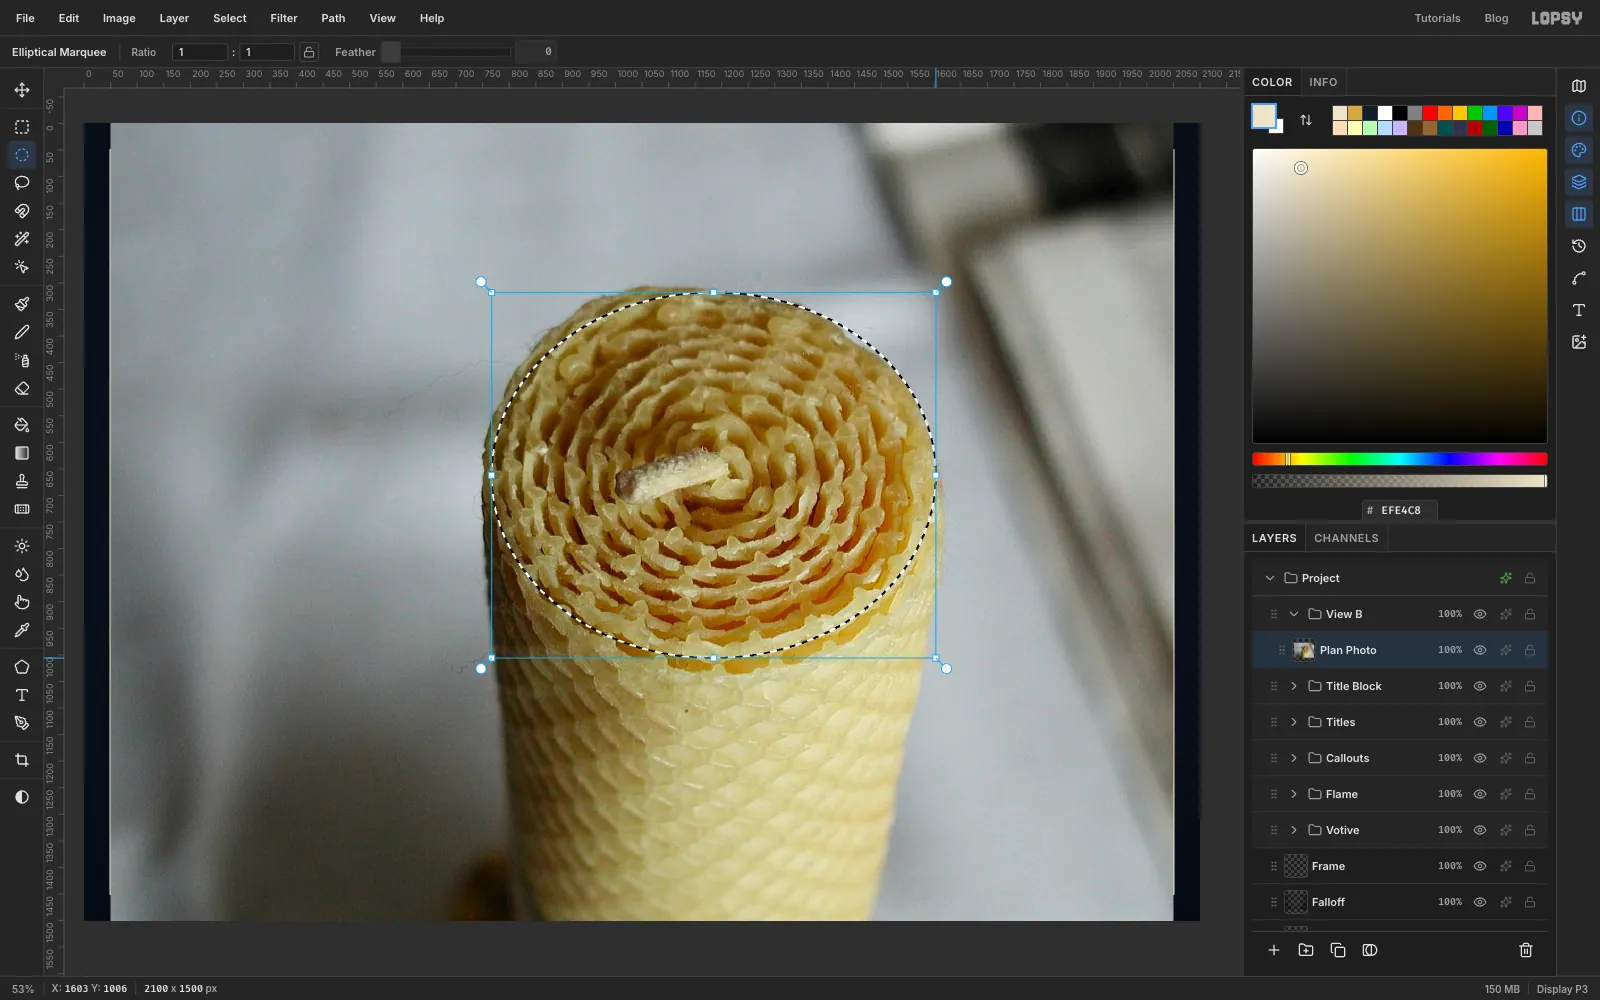Select the Lasso tool
This screenshot has height=1000, width=1600.
pos(22,183)
